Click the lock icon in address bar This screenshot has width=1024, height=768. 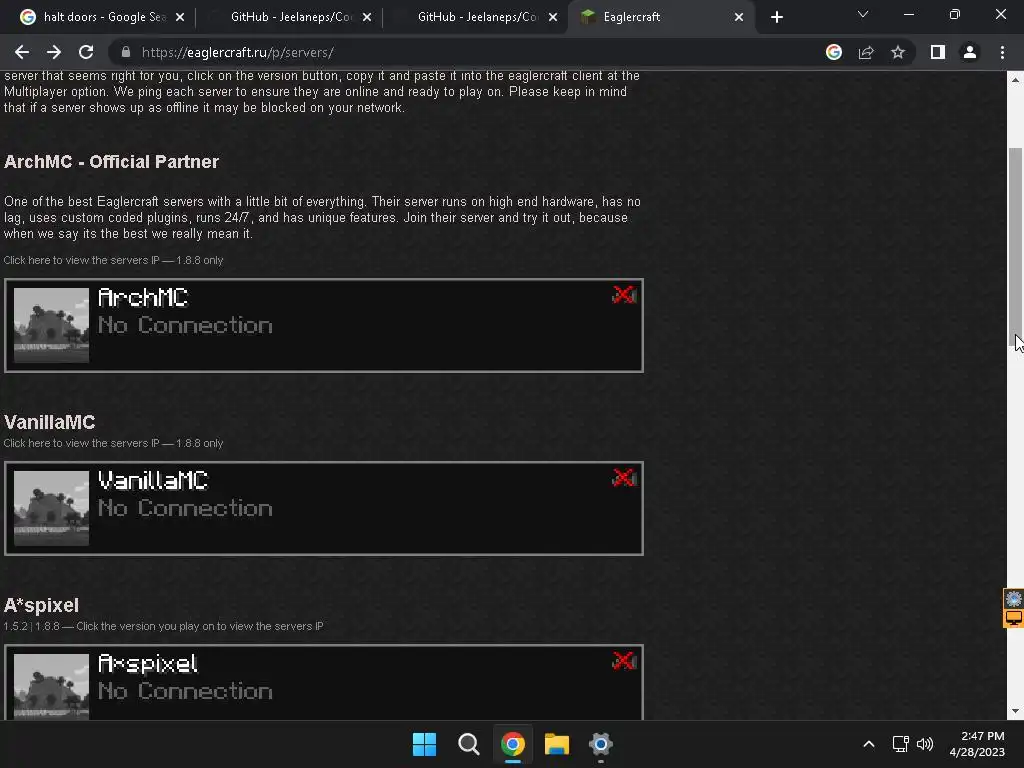(126, 52)
